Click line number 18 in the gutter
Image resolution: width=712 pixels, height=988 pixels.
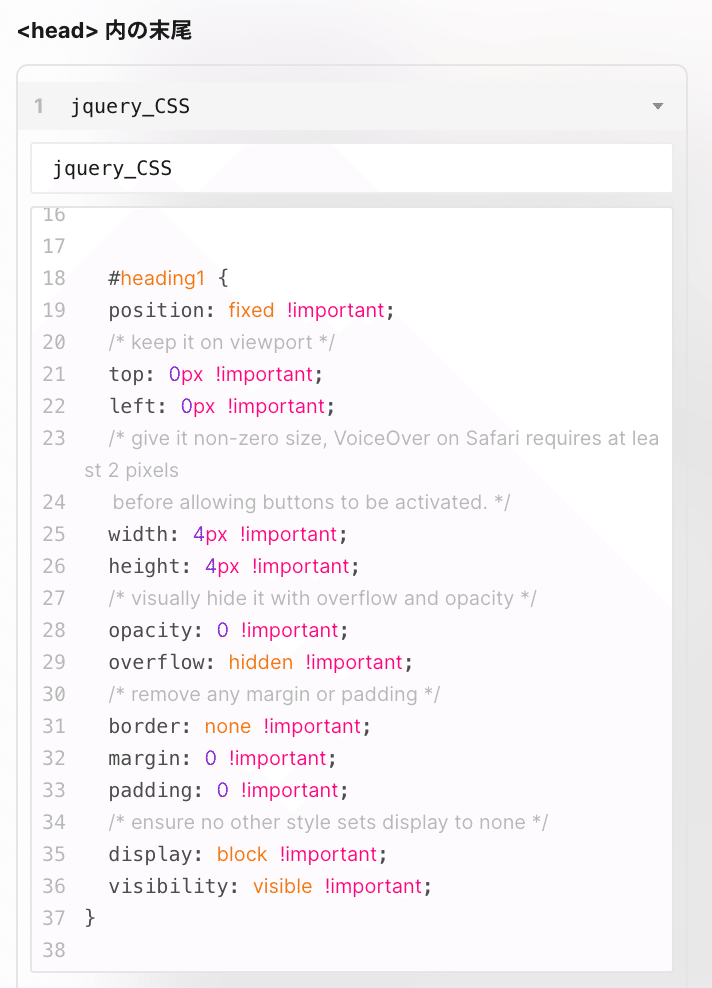(x=54, y=278)
